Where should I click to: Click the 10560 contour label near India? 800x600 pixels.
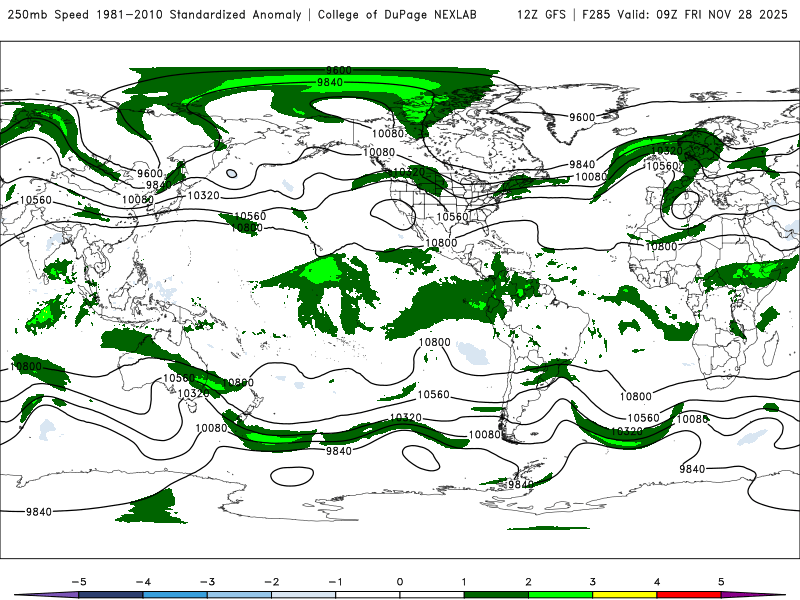[x=36, y=200]
